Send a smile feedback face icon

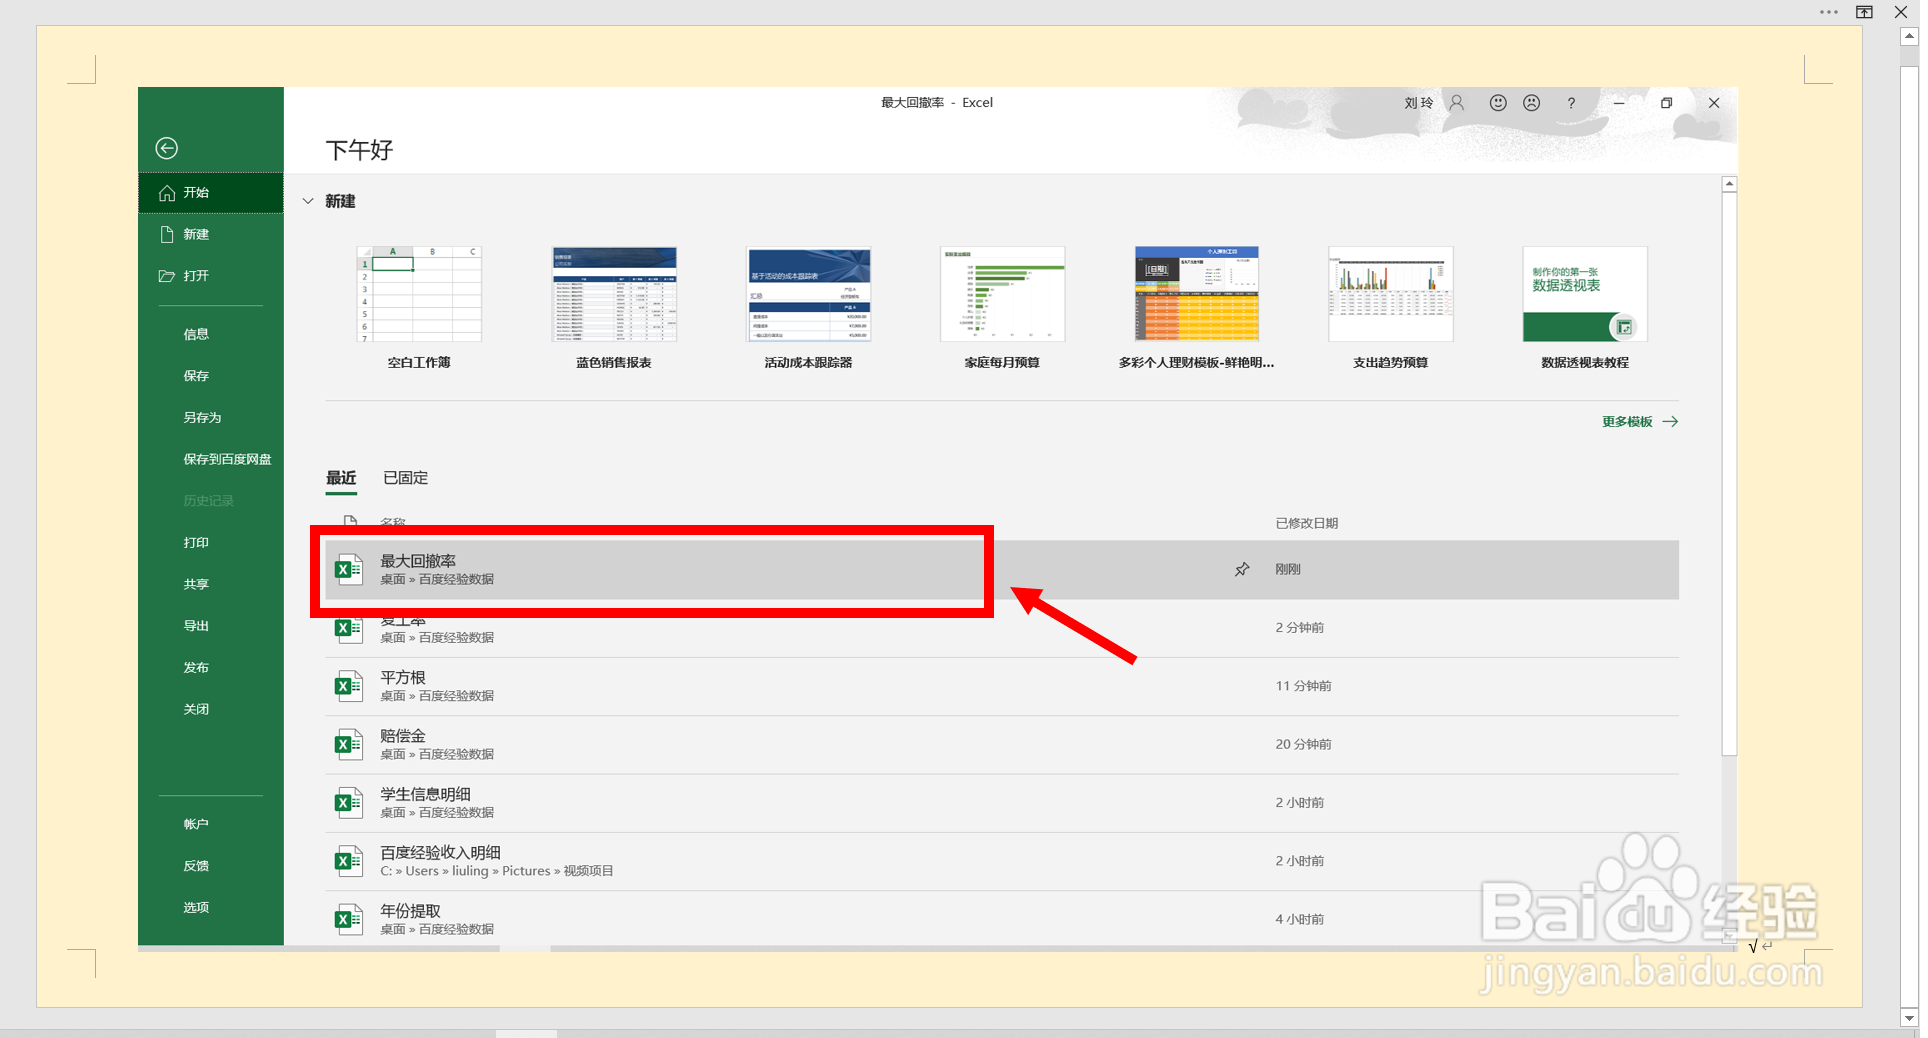click(1498, 103)
